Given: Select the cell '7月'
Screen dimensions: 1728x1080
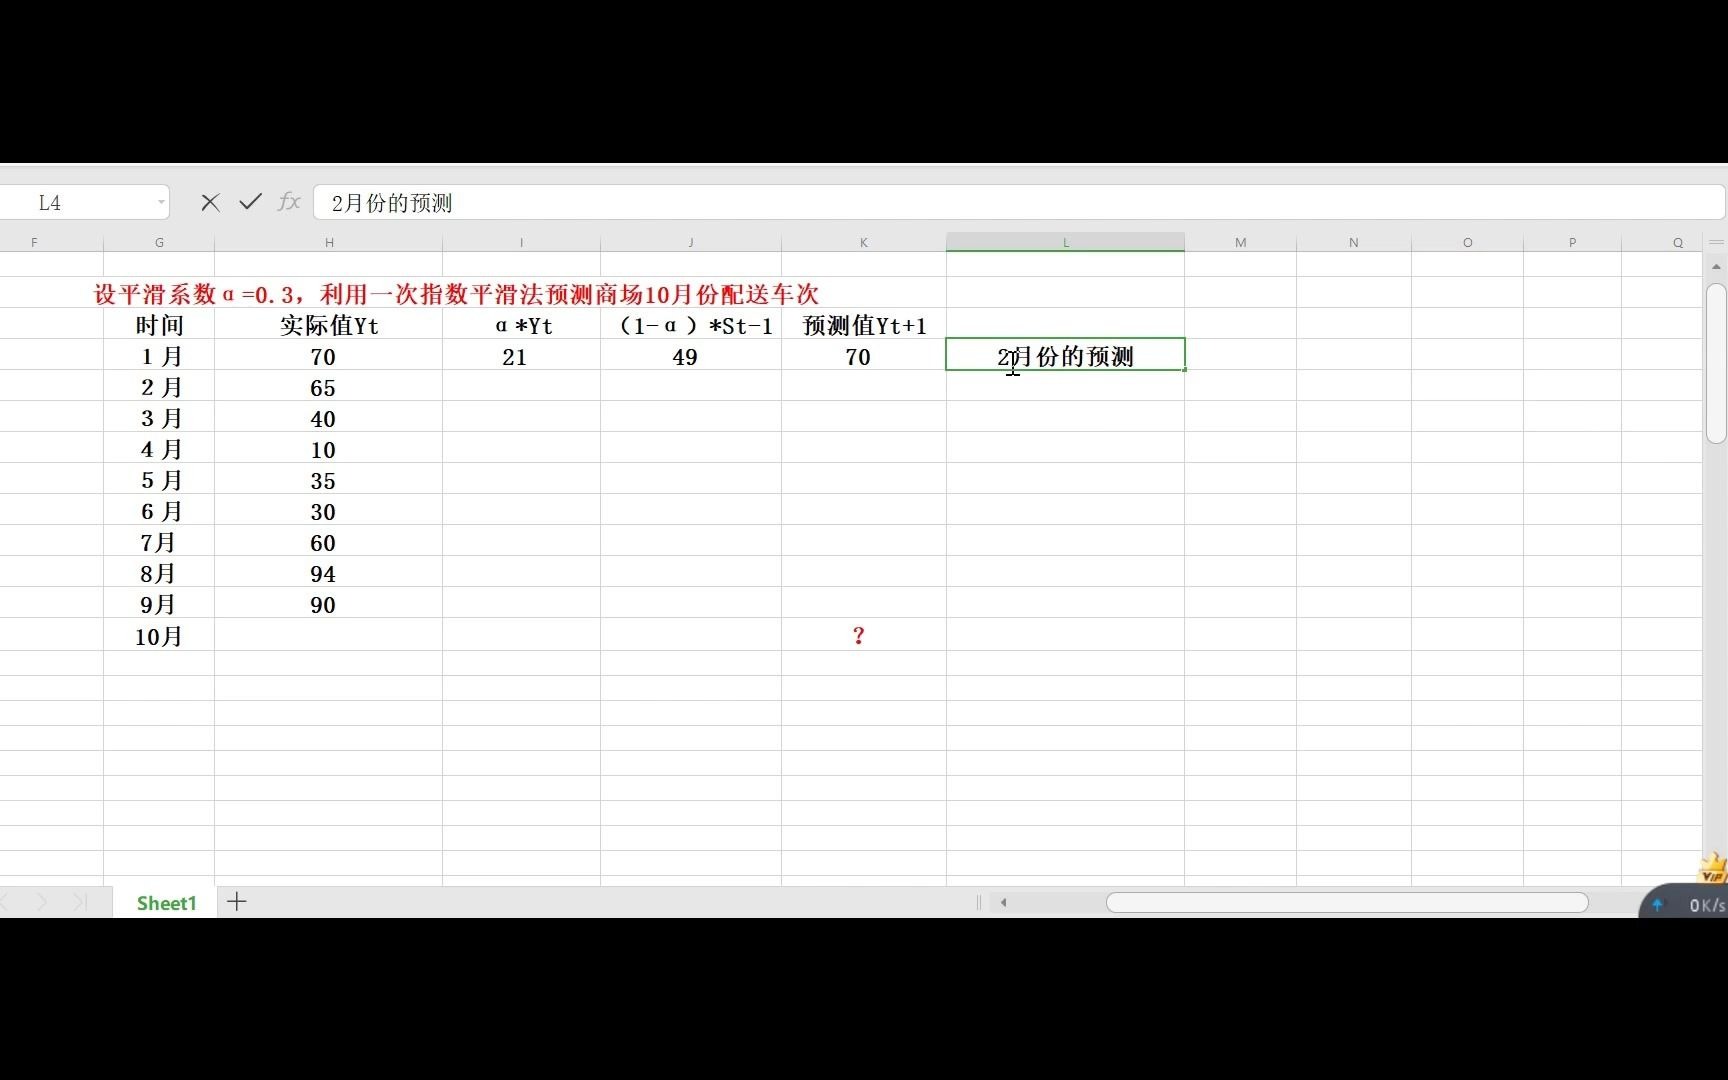Looking at the screenshot, I should click(x=159, y=542).
